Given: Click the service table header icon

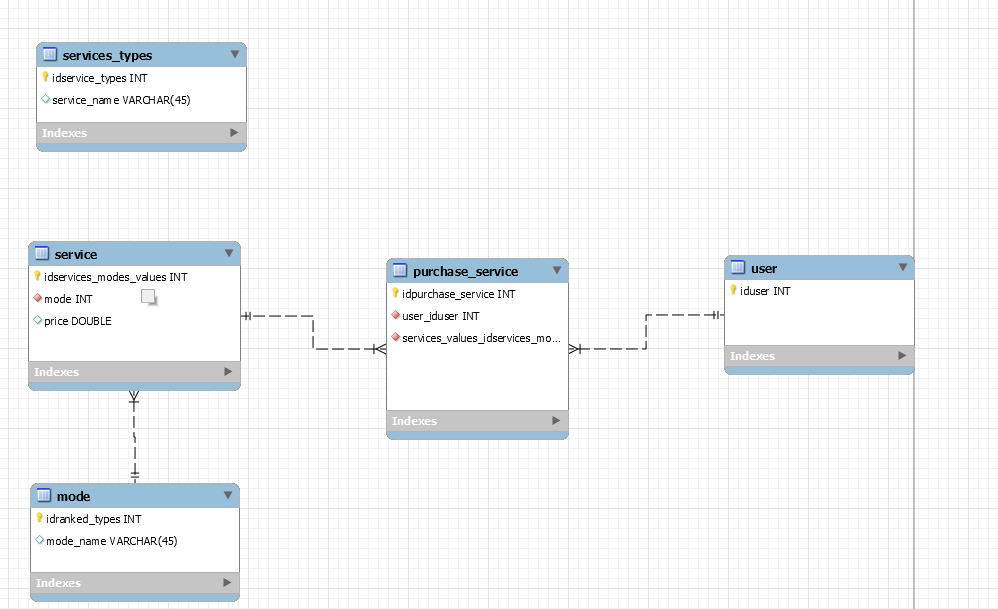Looking at the screenshot, I should click(x=41, y=253).
